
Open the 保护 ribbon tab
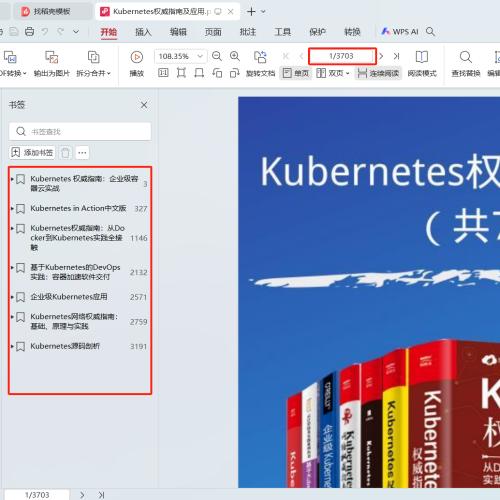(x=317, y=32)
